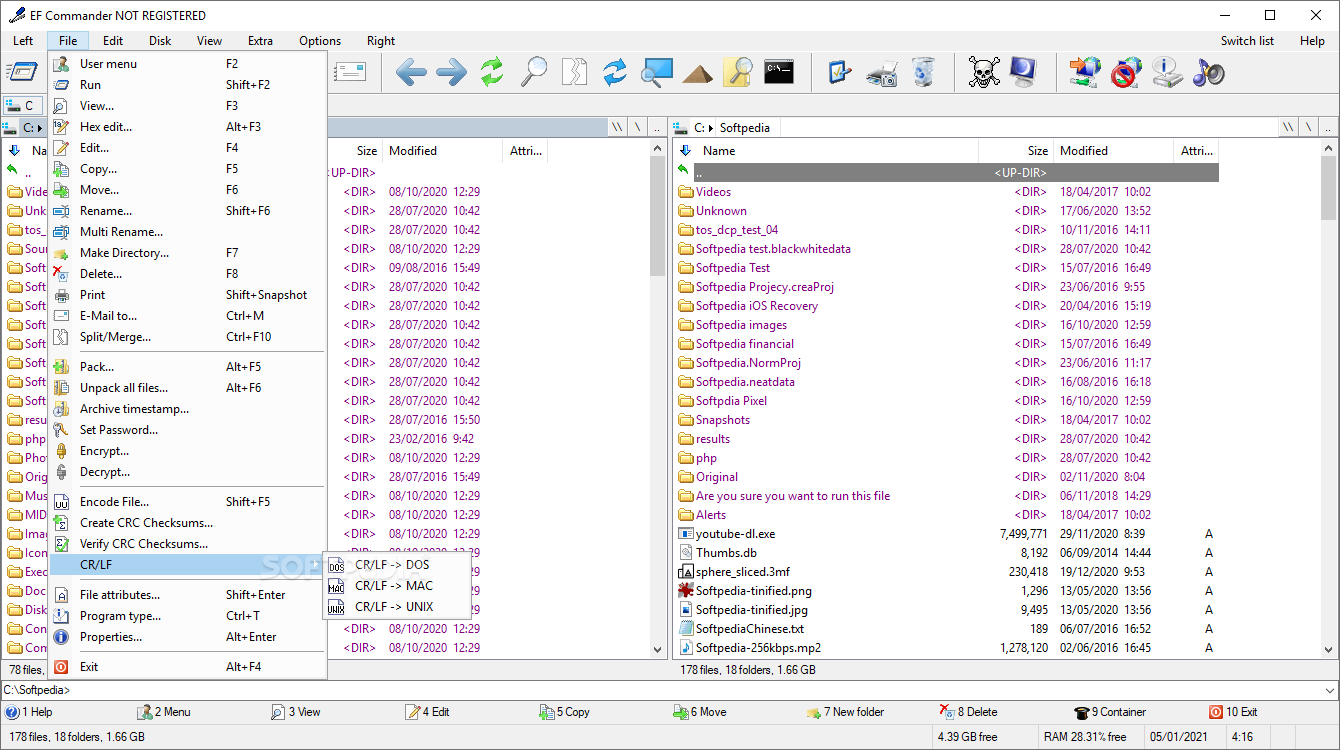This screenshot has width=1340, height=750.
Task: Click the 9 Container button
Action: 1110,712
